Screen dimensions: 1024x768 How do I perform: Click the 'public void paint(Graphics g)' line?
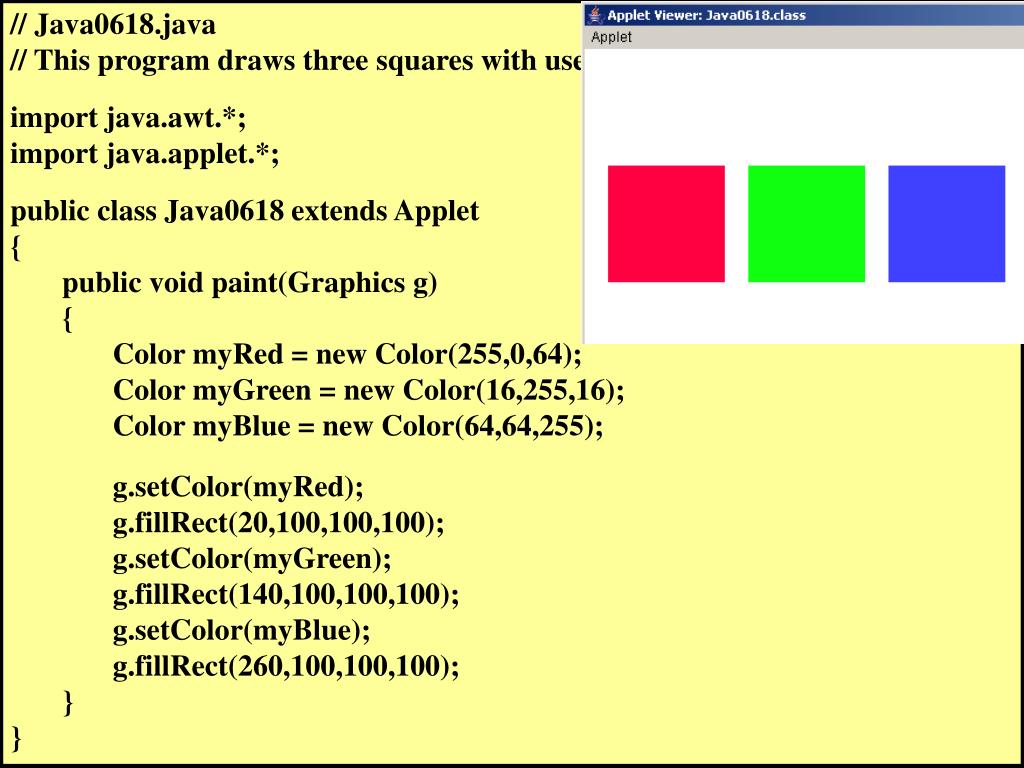[249, 284]
